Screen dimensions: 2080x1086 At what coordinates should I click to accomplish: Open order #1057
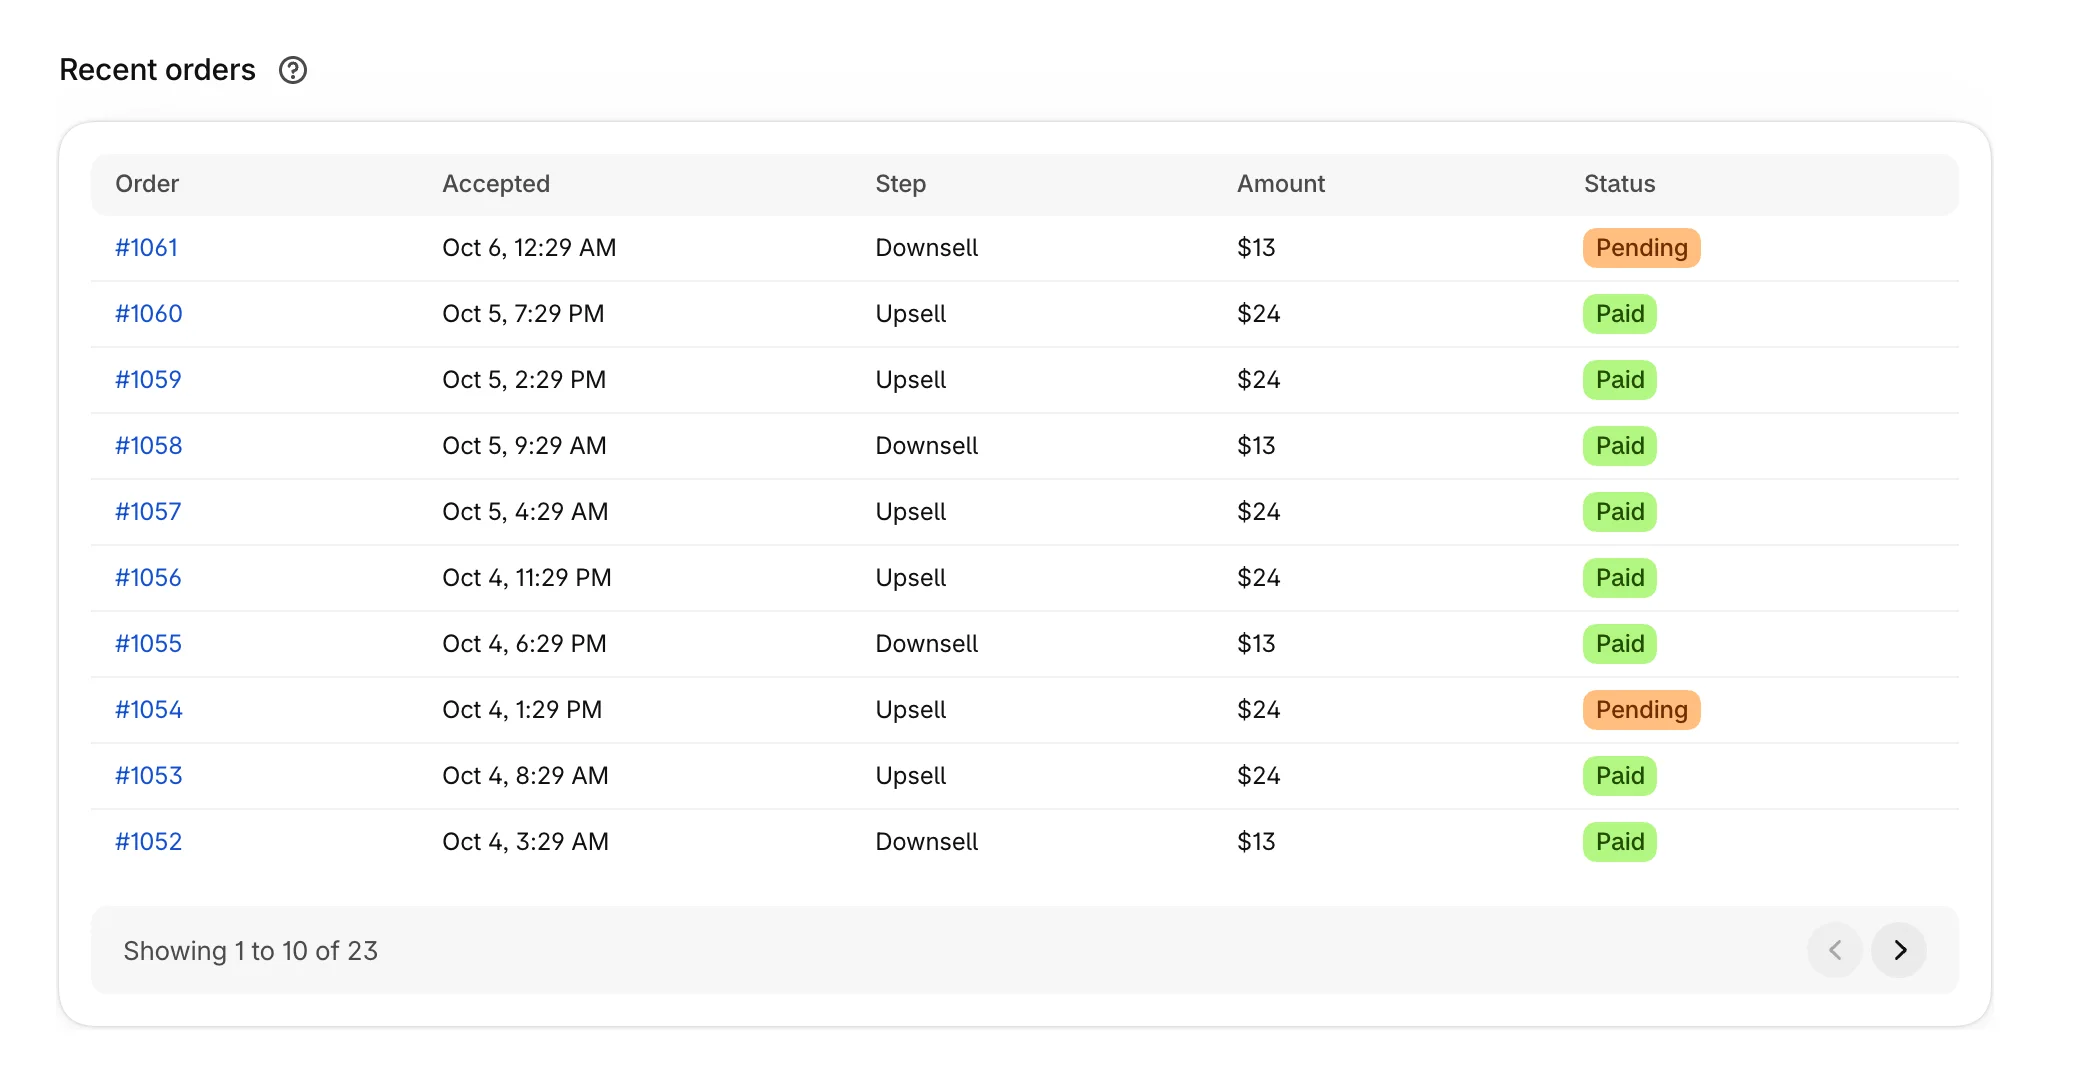(x=148, y=512)
